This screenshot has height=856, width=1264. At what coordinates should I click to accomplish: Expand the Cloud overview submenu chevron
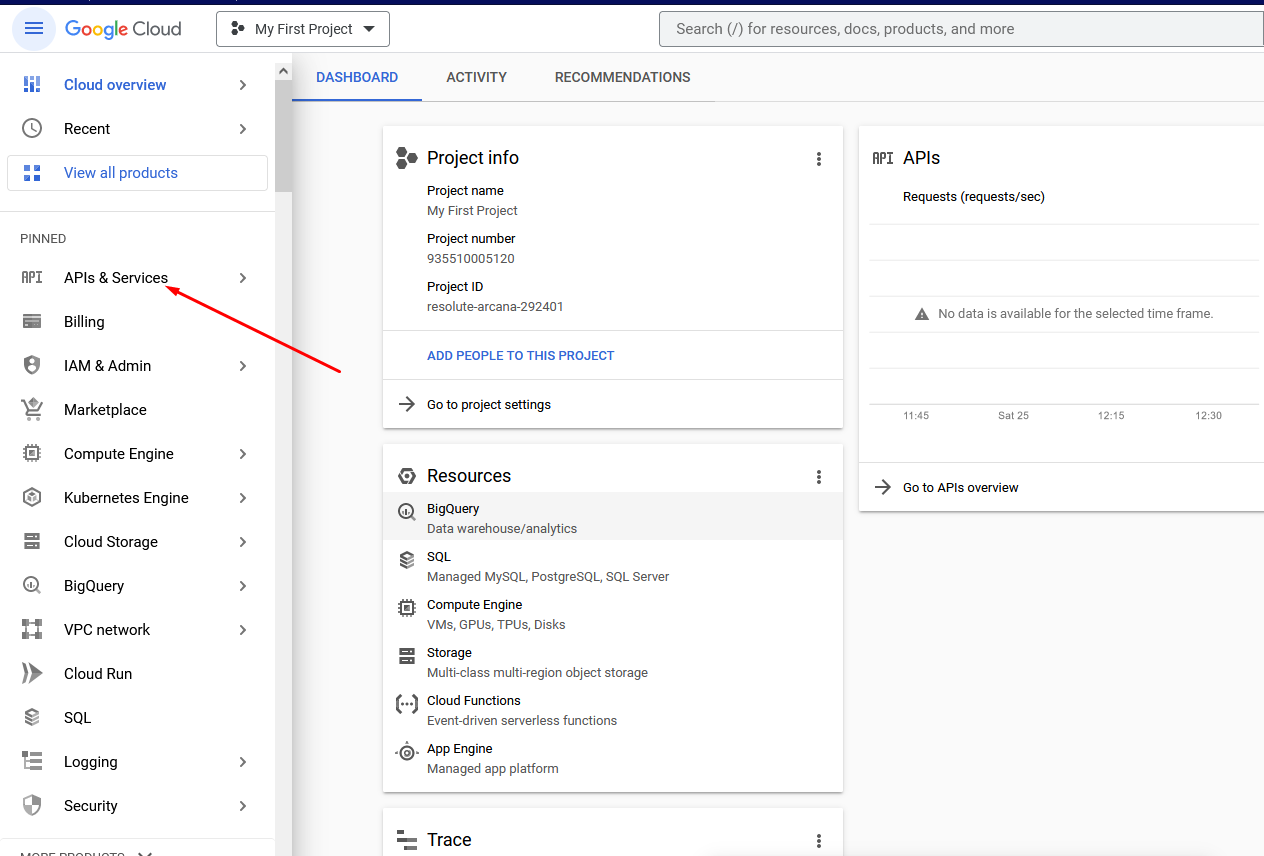click(243, 85)
